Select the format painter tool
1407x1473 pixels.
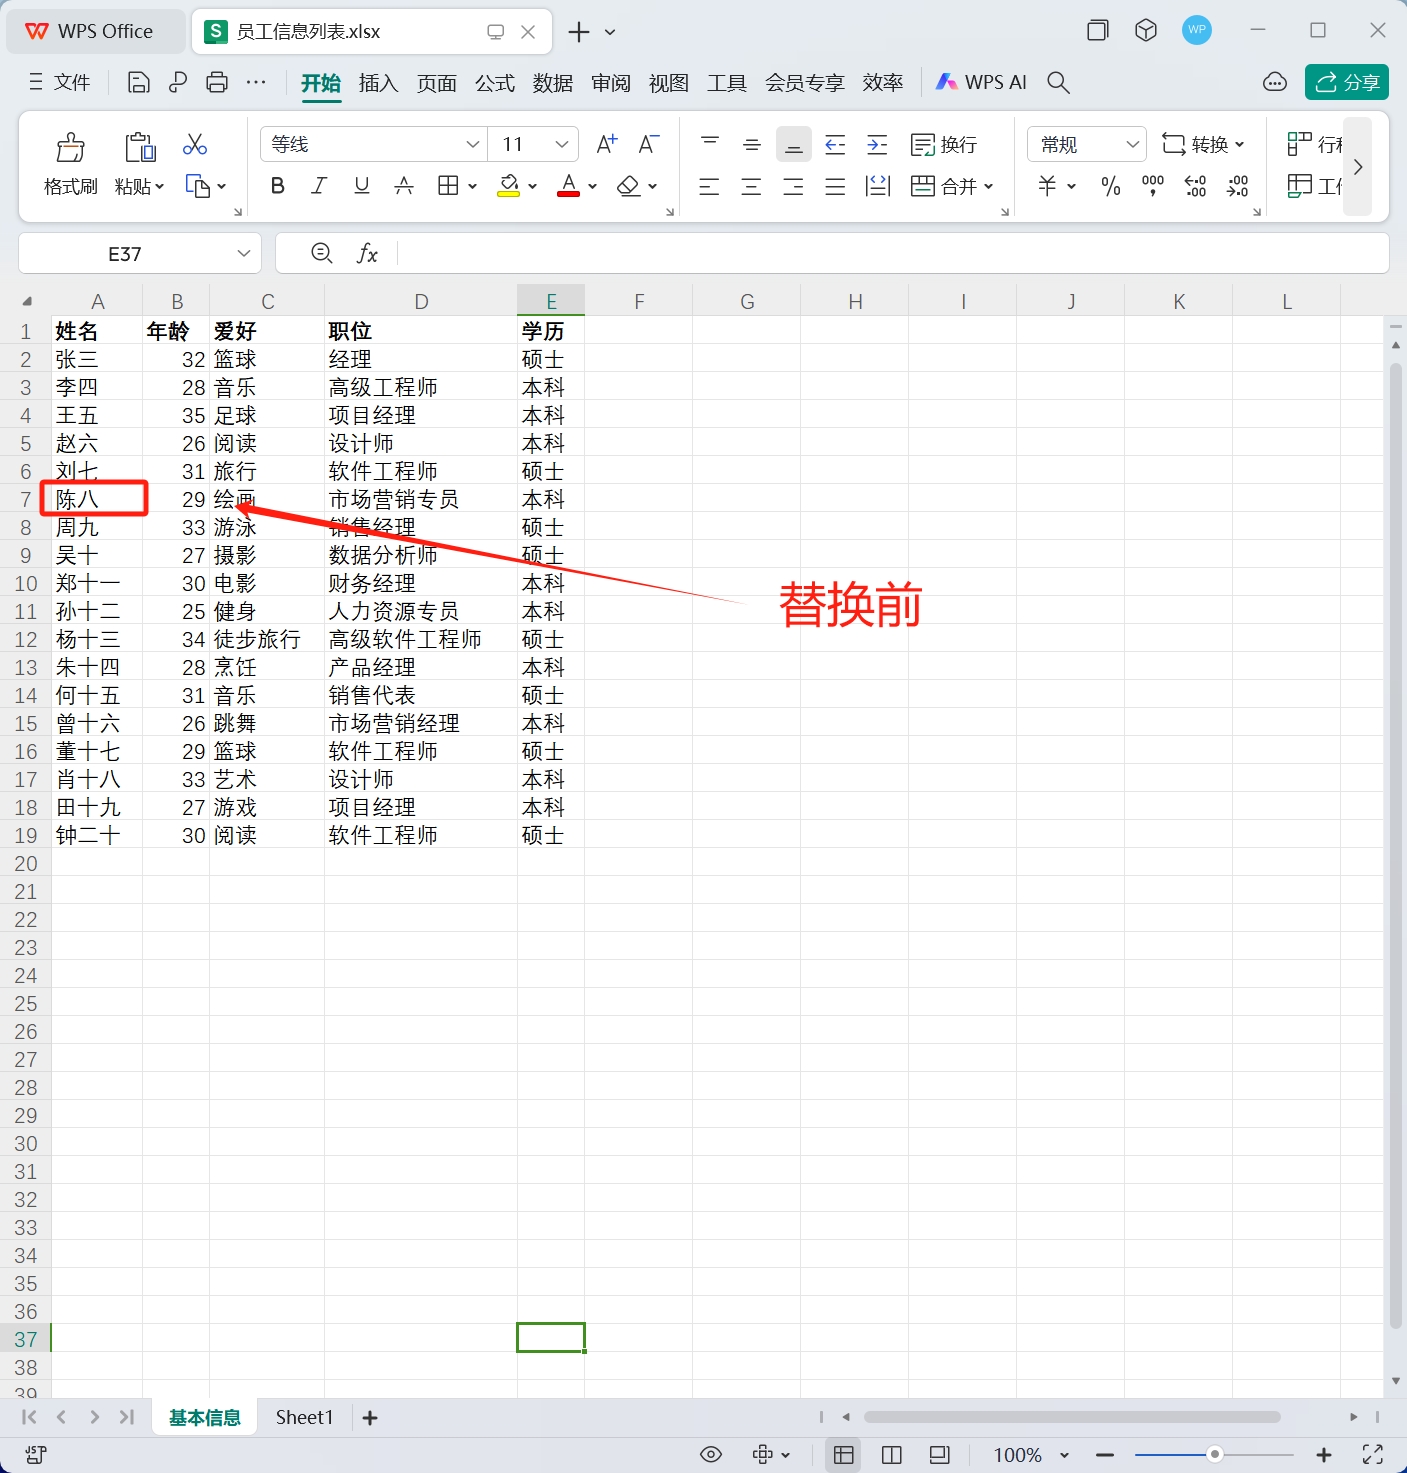[x=69, y=160]
